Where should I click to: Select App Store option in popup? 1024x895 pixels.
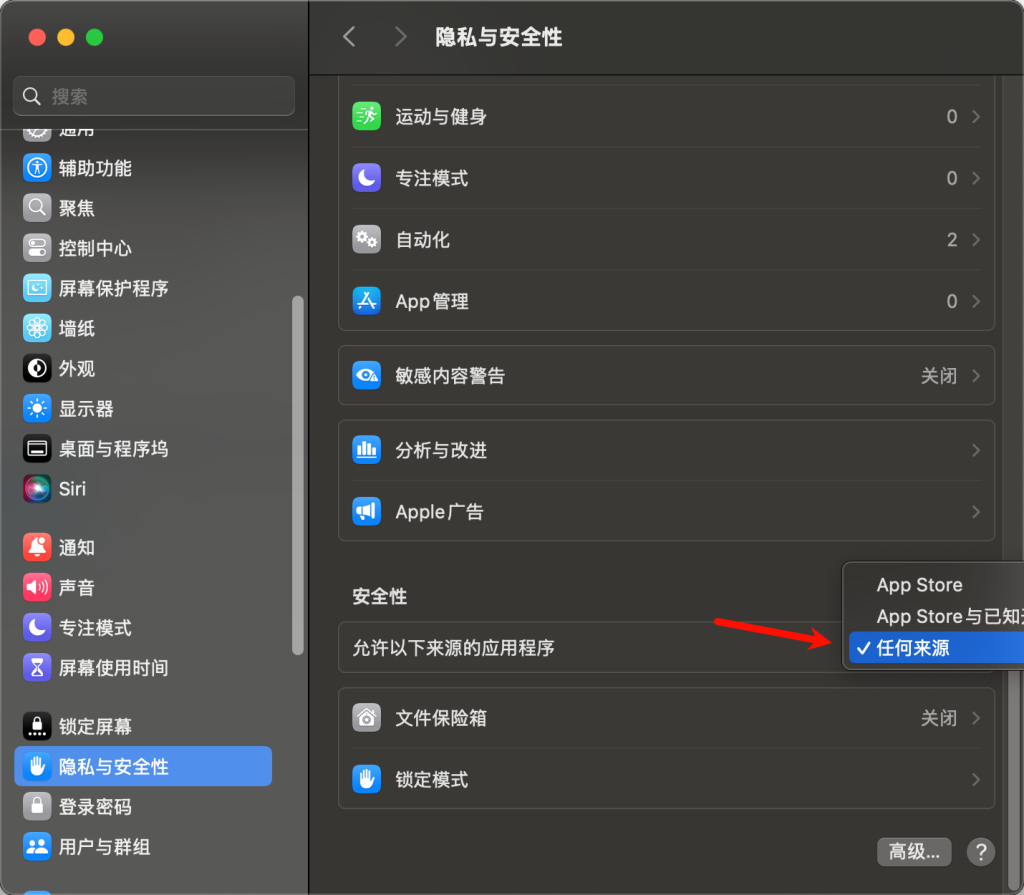pyautogui.click(x=919, y=585)
